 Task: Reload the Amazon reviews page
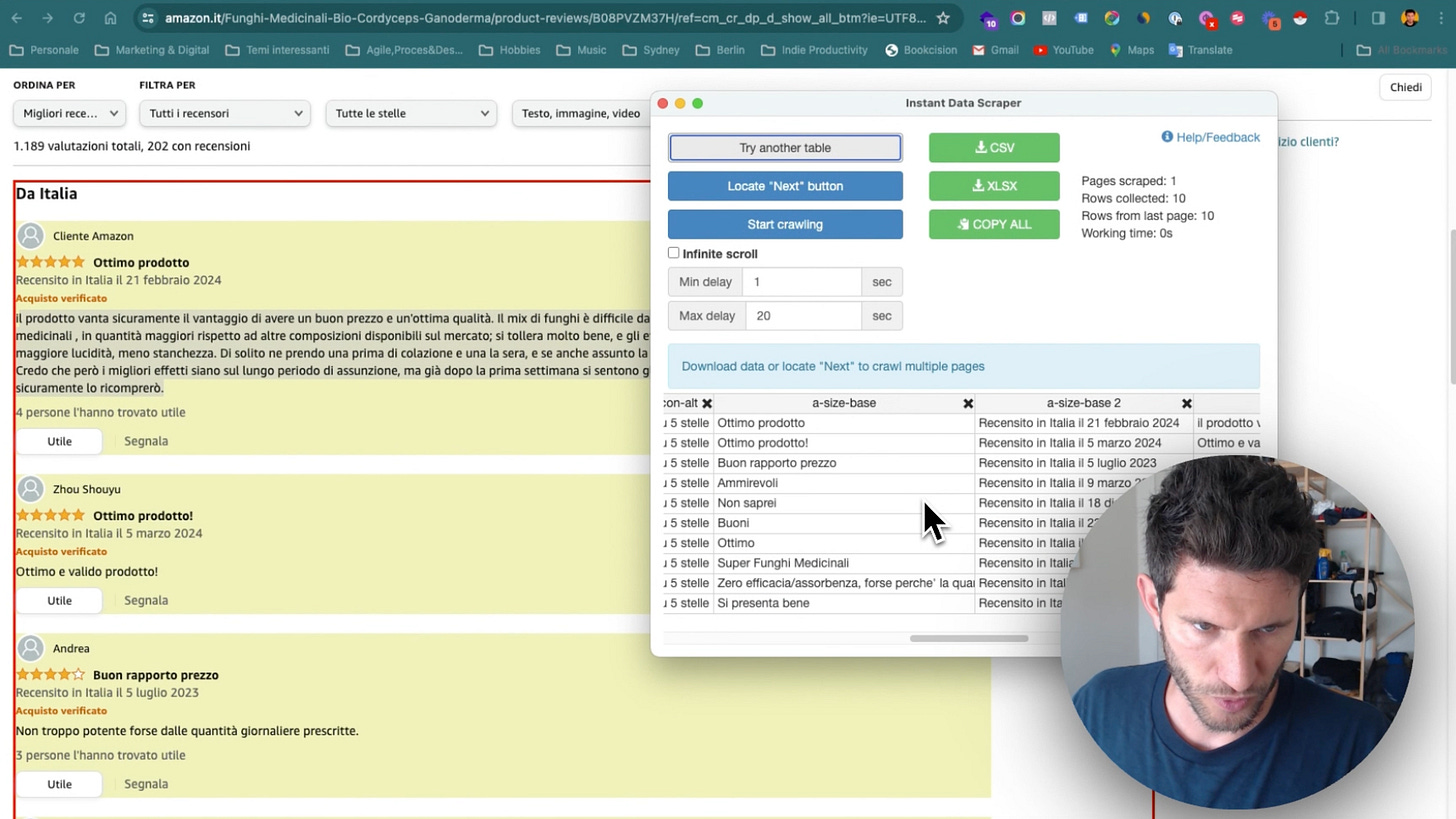[x=79, y=18]
